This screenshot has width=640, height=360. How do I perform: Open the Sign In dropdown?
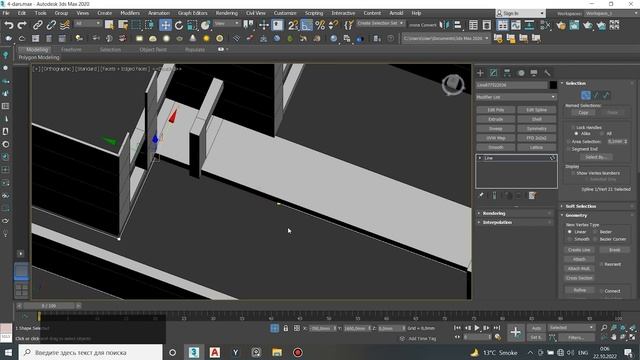click(520, 13)
